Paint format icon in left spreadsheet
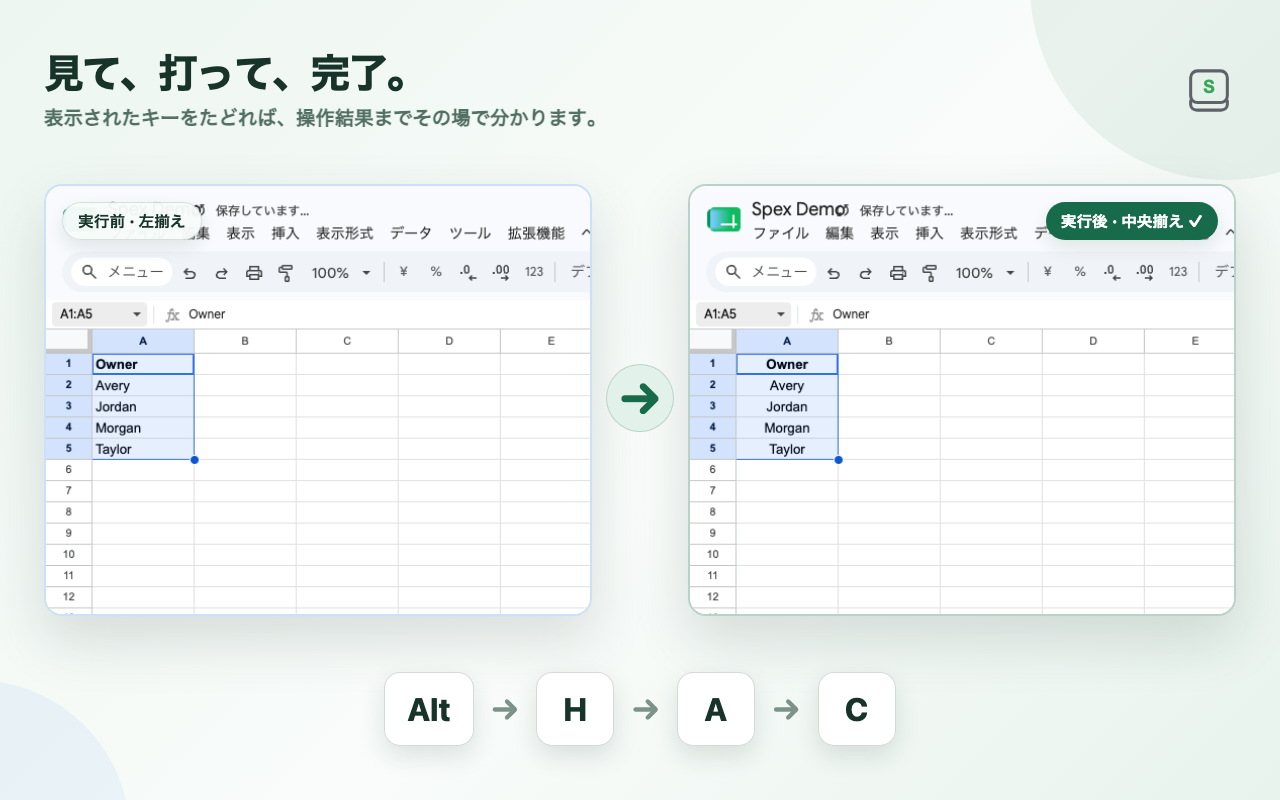 point(286,272)
